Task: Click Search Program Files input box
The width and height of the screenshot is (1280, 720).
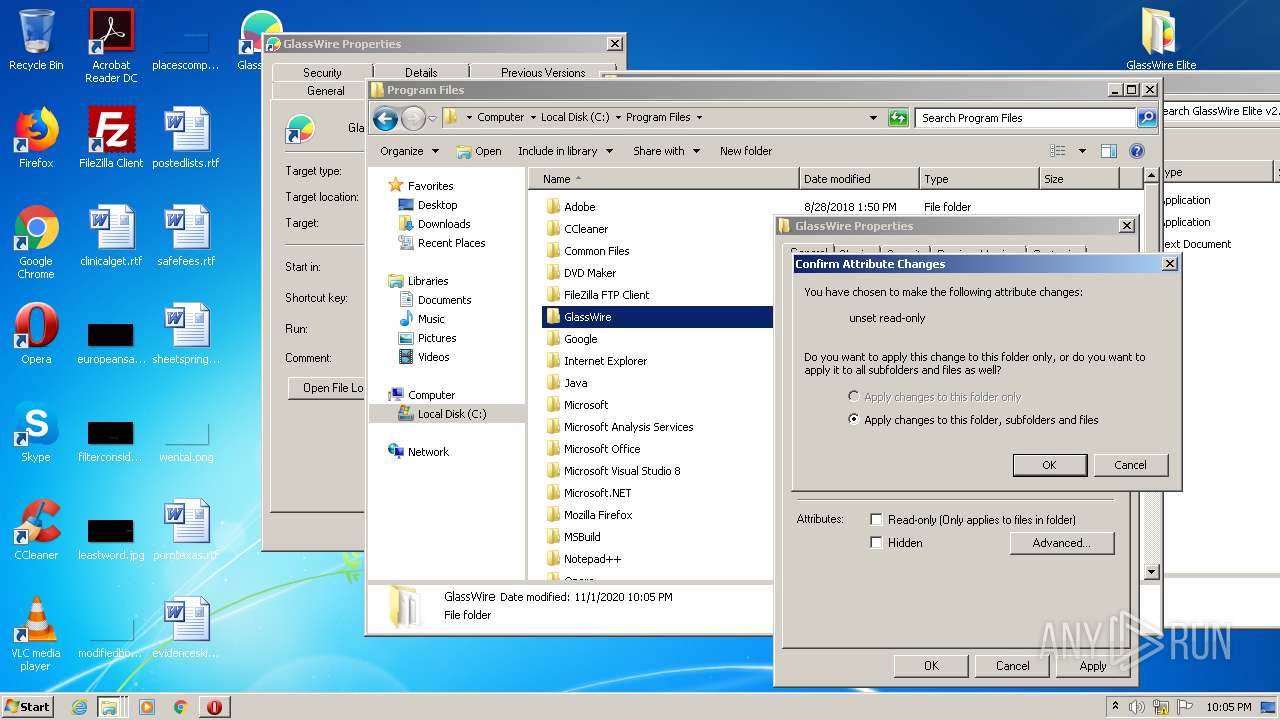Action: (1025, 118)
